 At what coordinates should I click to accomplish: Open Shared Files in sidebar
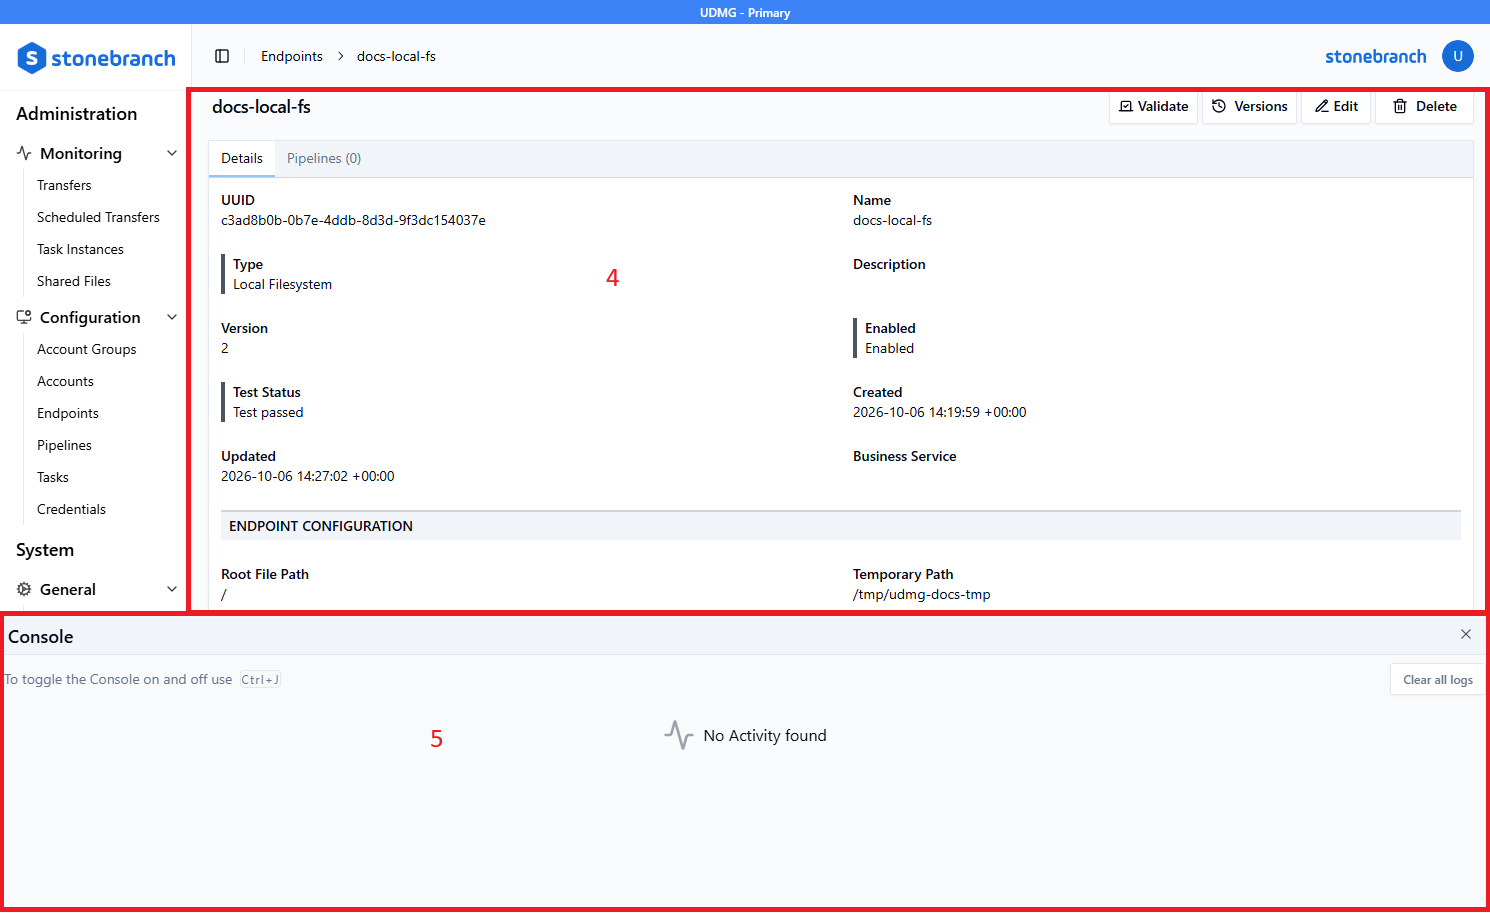tap(74, 281)
